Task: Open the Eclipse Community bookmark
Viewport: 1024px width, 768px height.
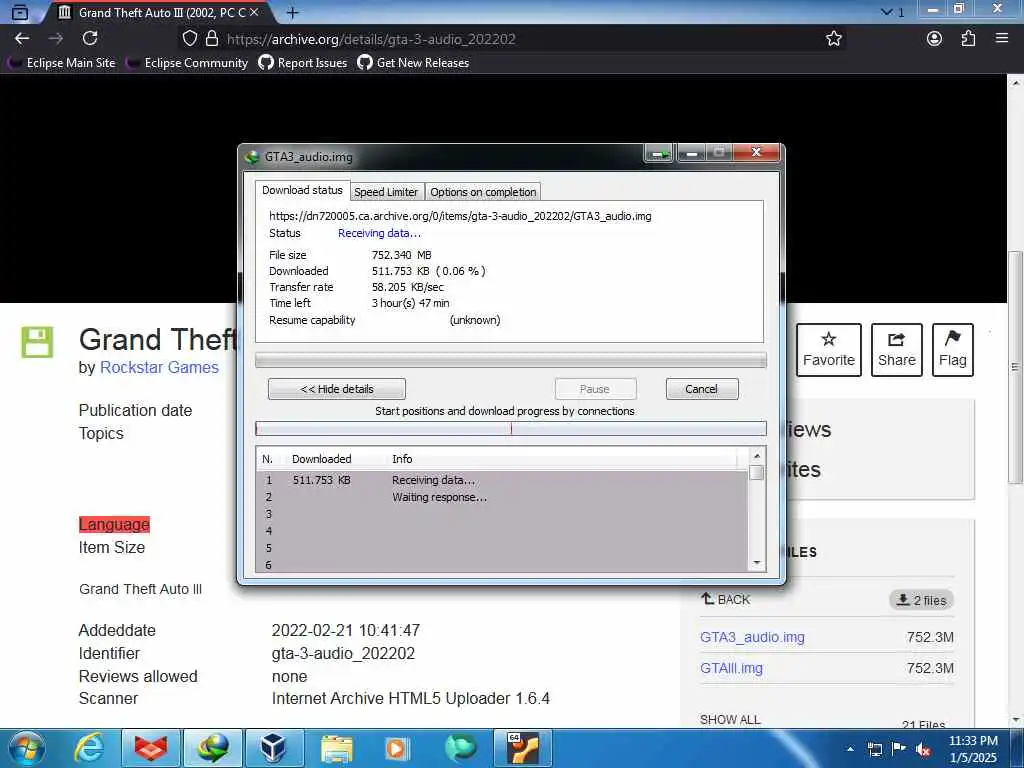Action: coord(187,63)
